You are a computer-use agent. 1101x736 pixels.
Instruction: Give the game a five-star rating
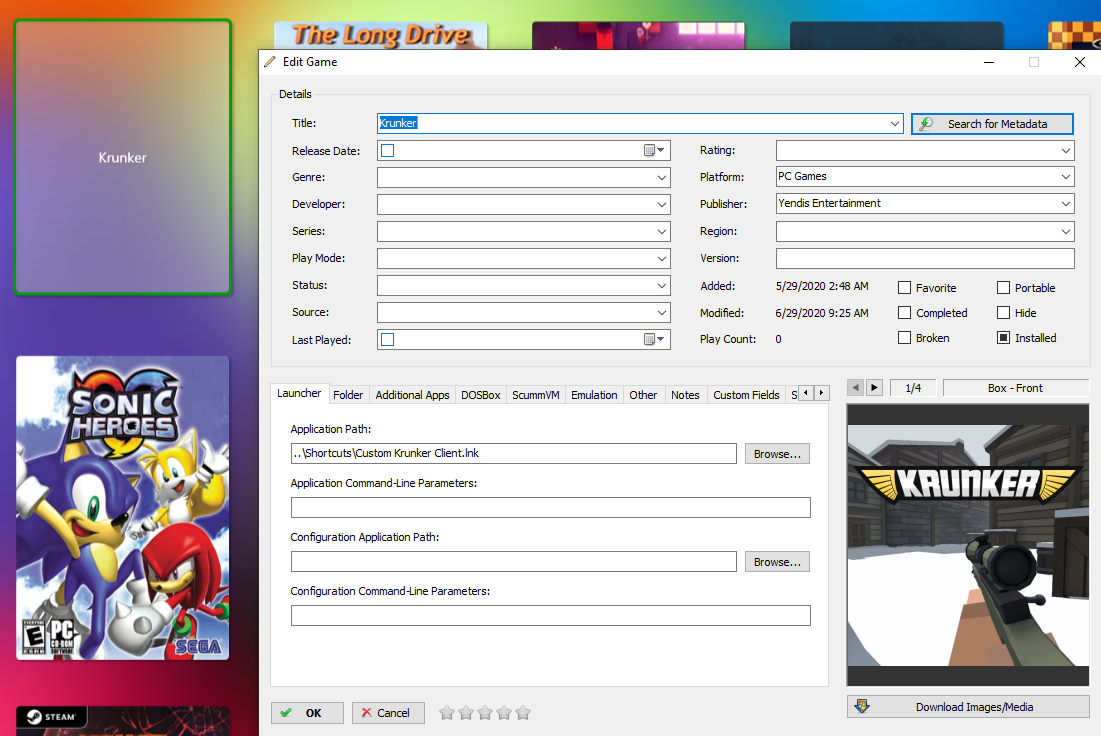click(522, 714)
